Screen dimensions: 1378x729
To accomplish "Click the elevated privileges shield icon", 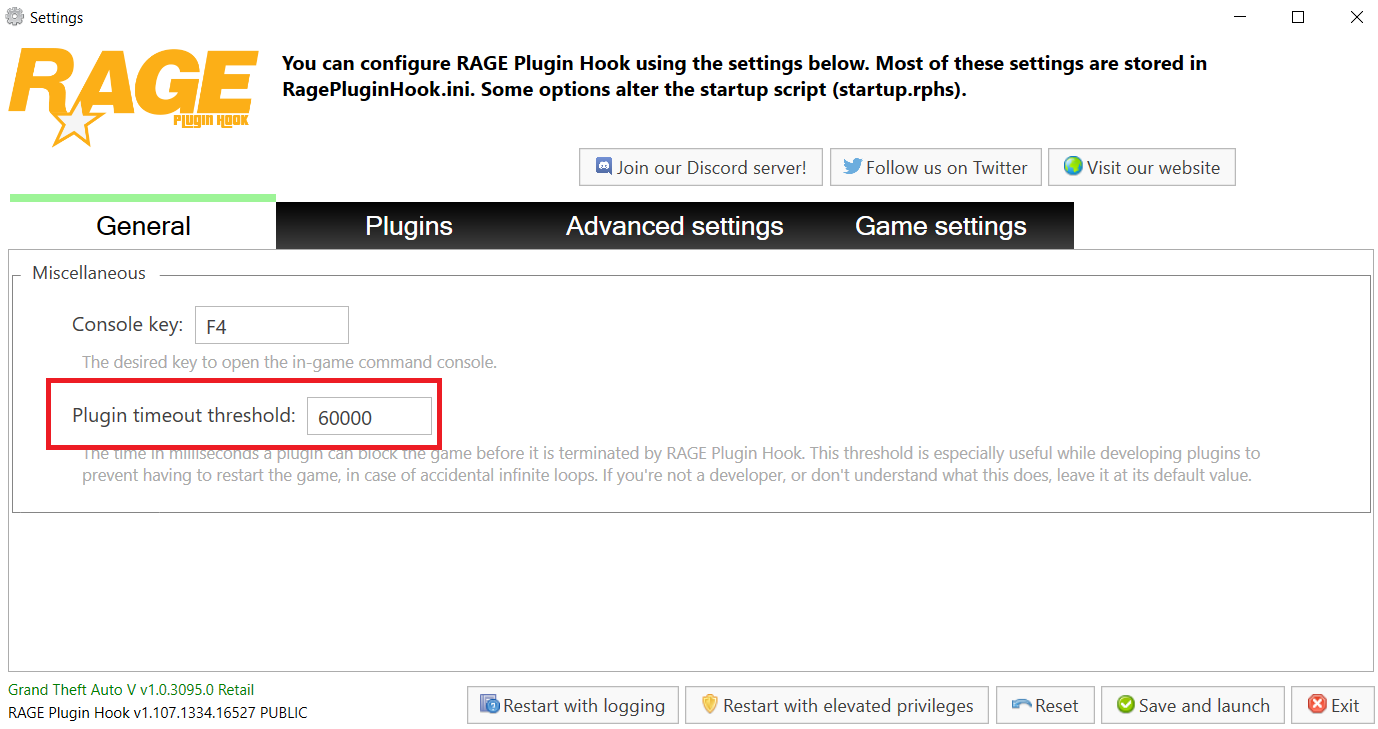I will point(710,705).
